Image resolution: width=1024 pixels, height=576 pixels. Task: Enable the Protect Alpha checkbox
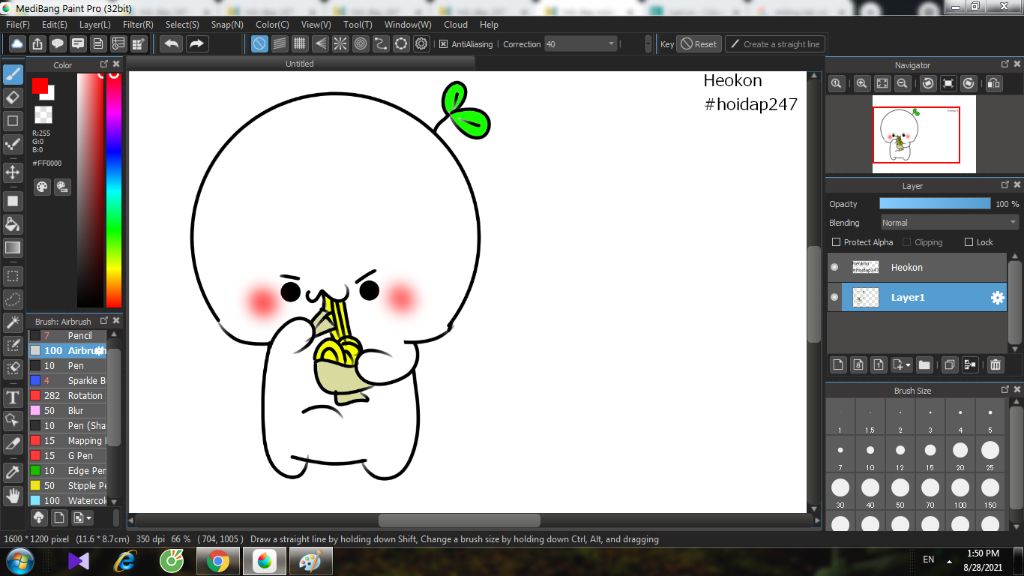pos(836,242)
